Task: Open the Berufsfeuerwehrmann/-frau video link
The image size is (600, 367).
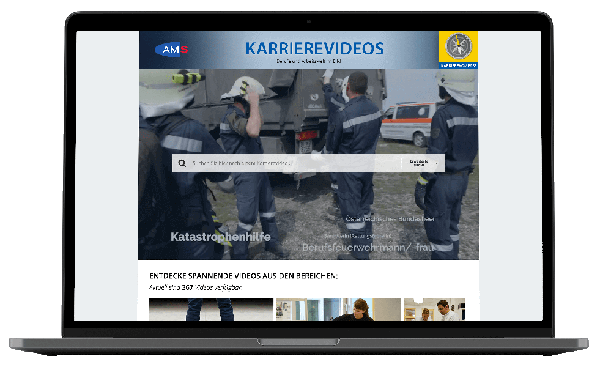Action: pyautogui.click(x=368, y=248)
